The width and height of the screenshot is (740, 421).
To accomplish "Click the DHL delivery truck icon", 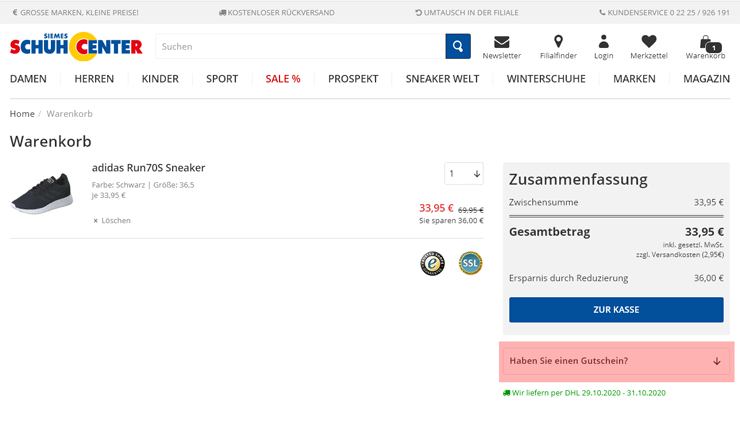I will coord(506,393).
